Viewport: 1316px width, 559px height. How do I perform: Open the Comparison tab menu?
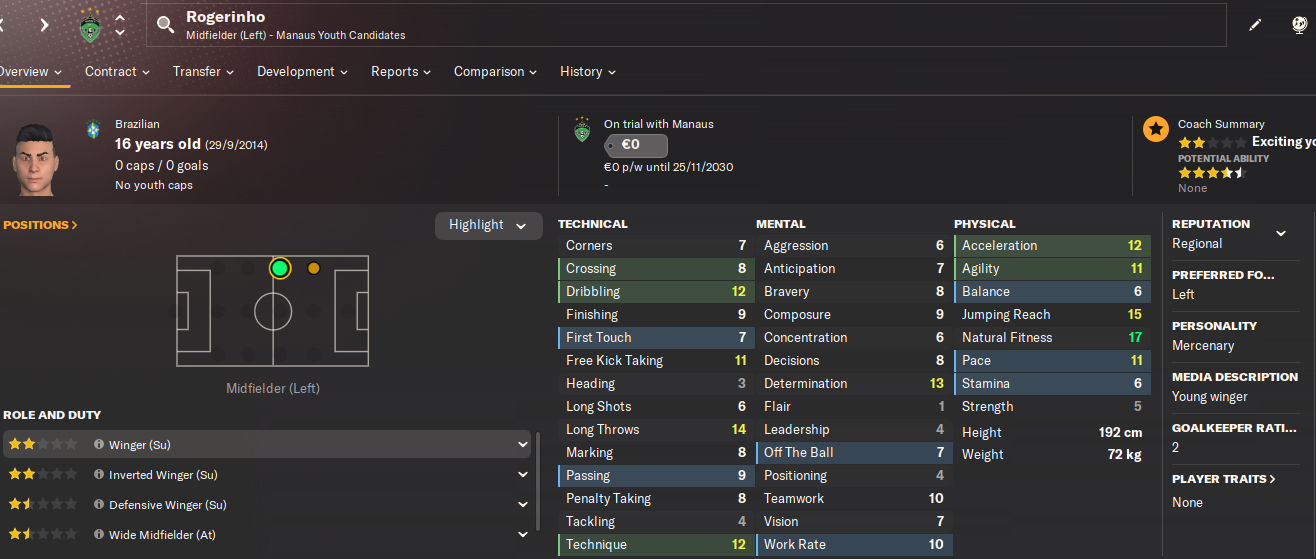pyautogui.click(x=495, y=72)
